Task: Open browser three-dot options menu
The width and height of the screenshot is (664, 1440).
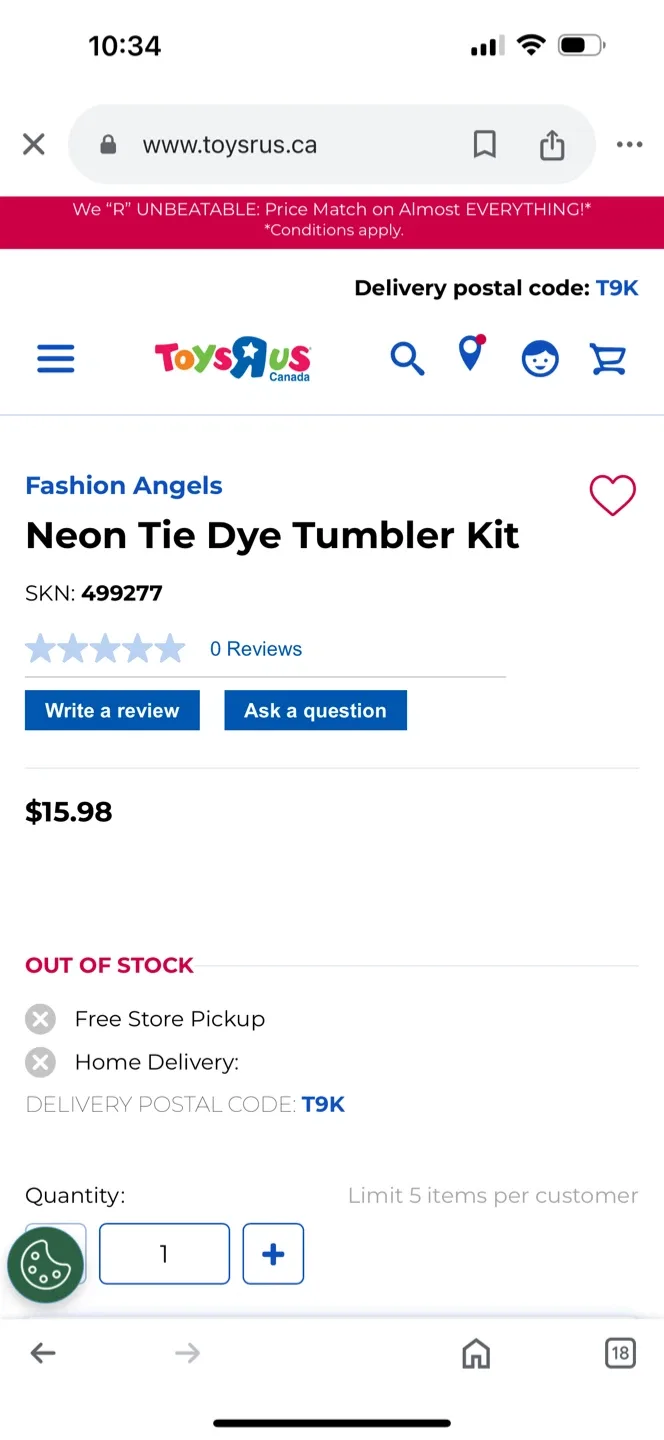Action: pyautogui.click(x=629, y=145)
